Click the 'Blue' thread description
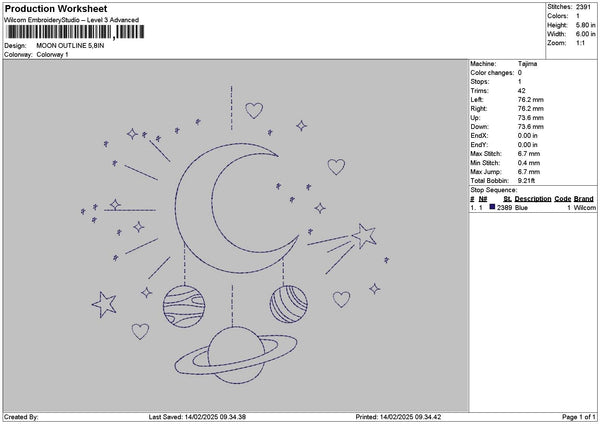Image resolution: width=600 pixels, height=424 pixels. (521, 208)
